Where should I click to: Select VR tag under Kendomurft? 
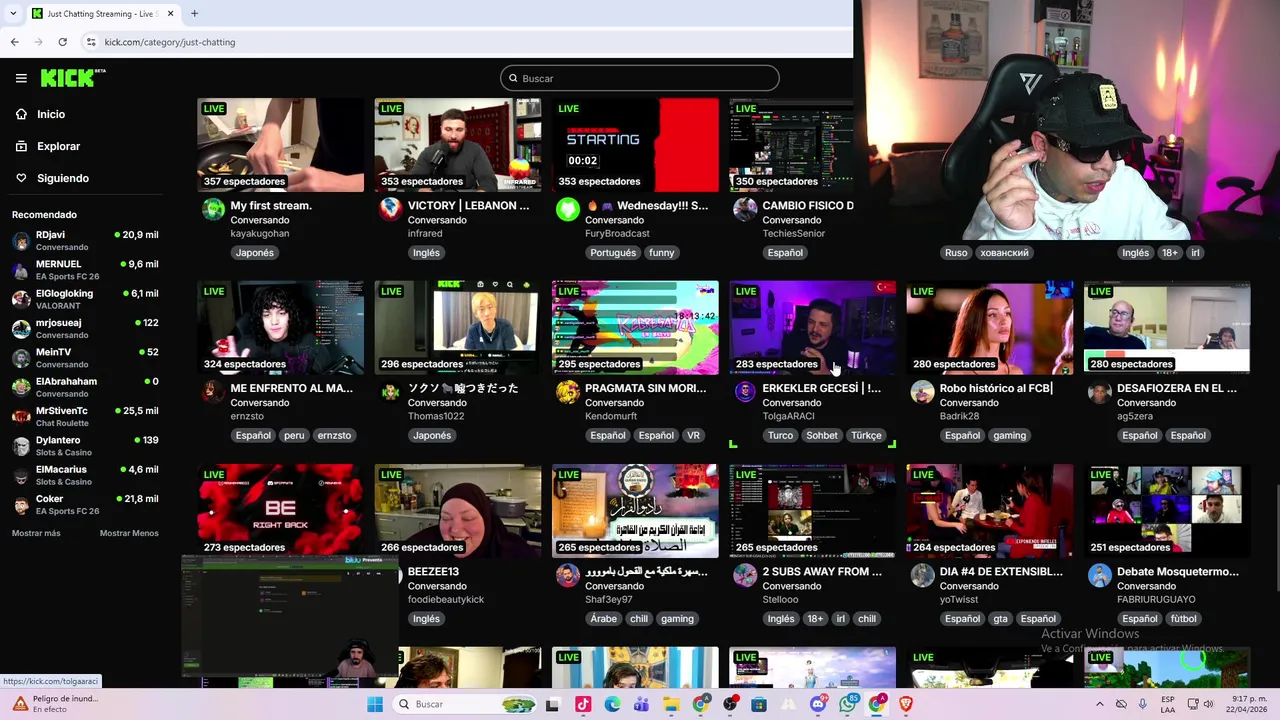coord(692,436)
